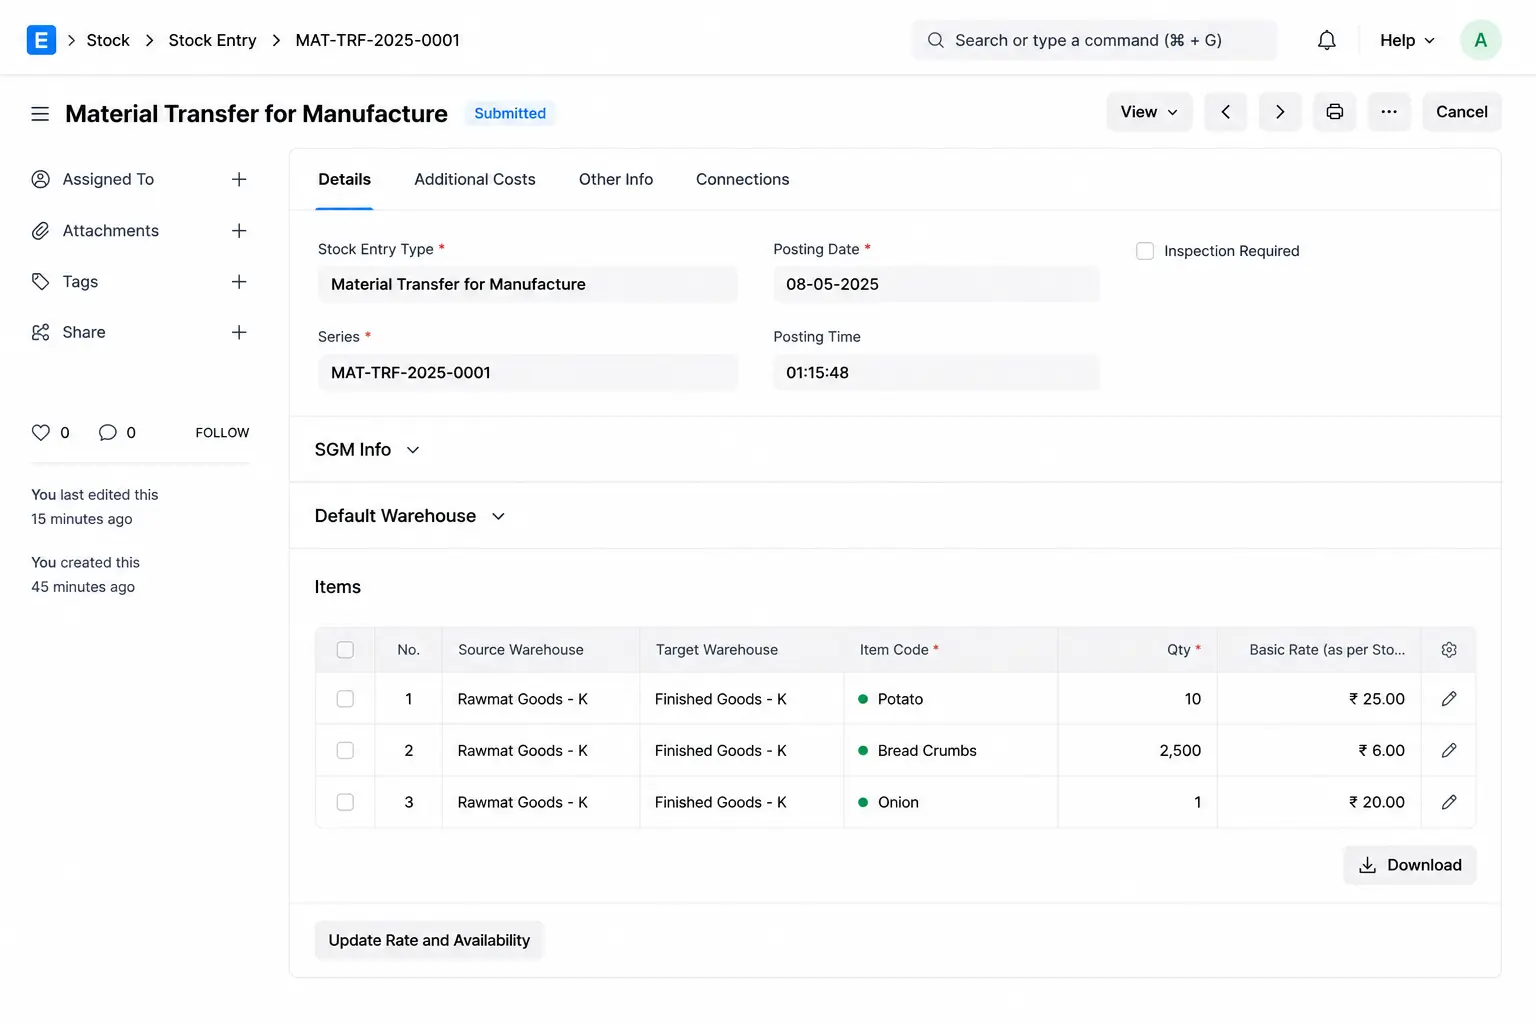Image resolution: width=1536 pixels, height=1024 pixels.
Task: Click the Posting Date field
Action: 936,284
